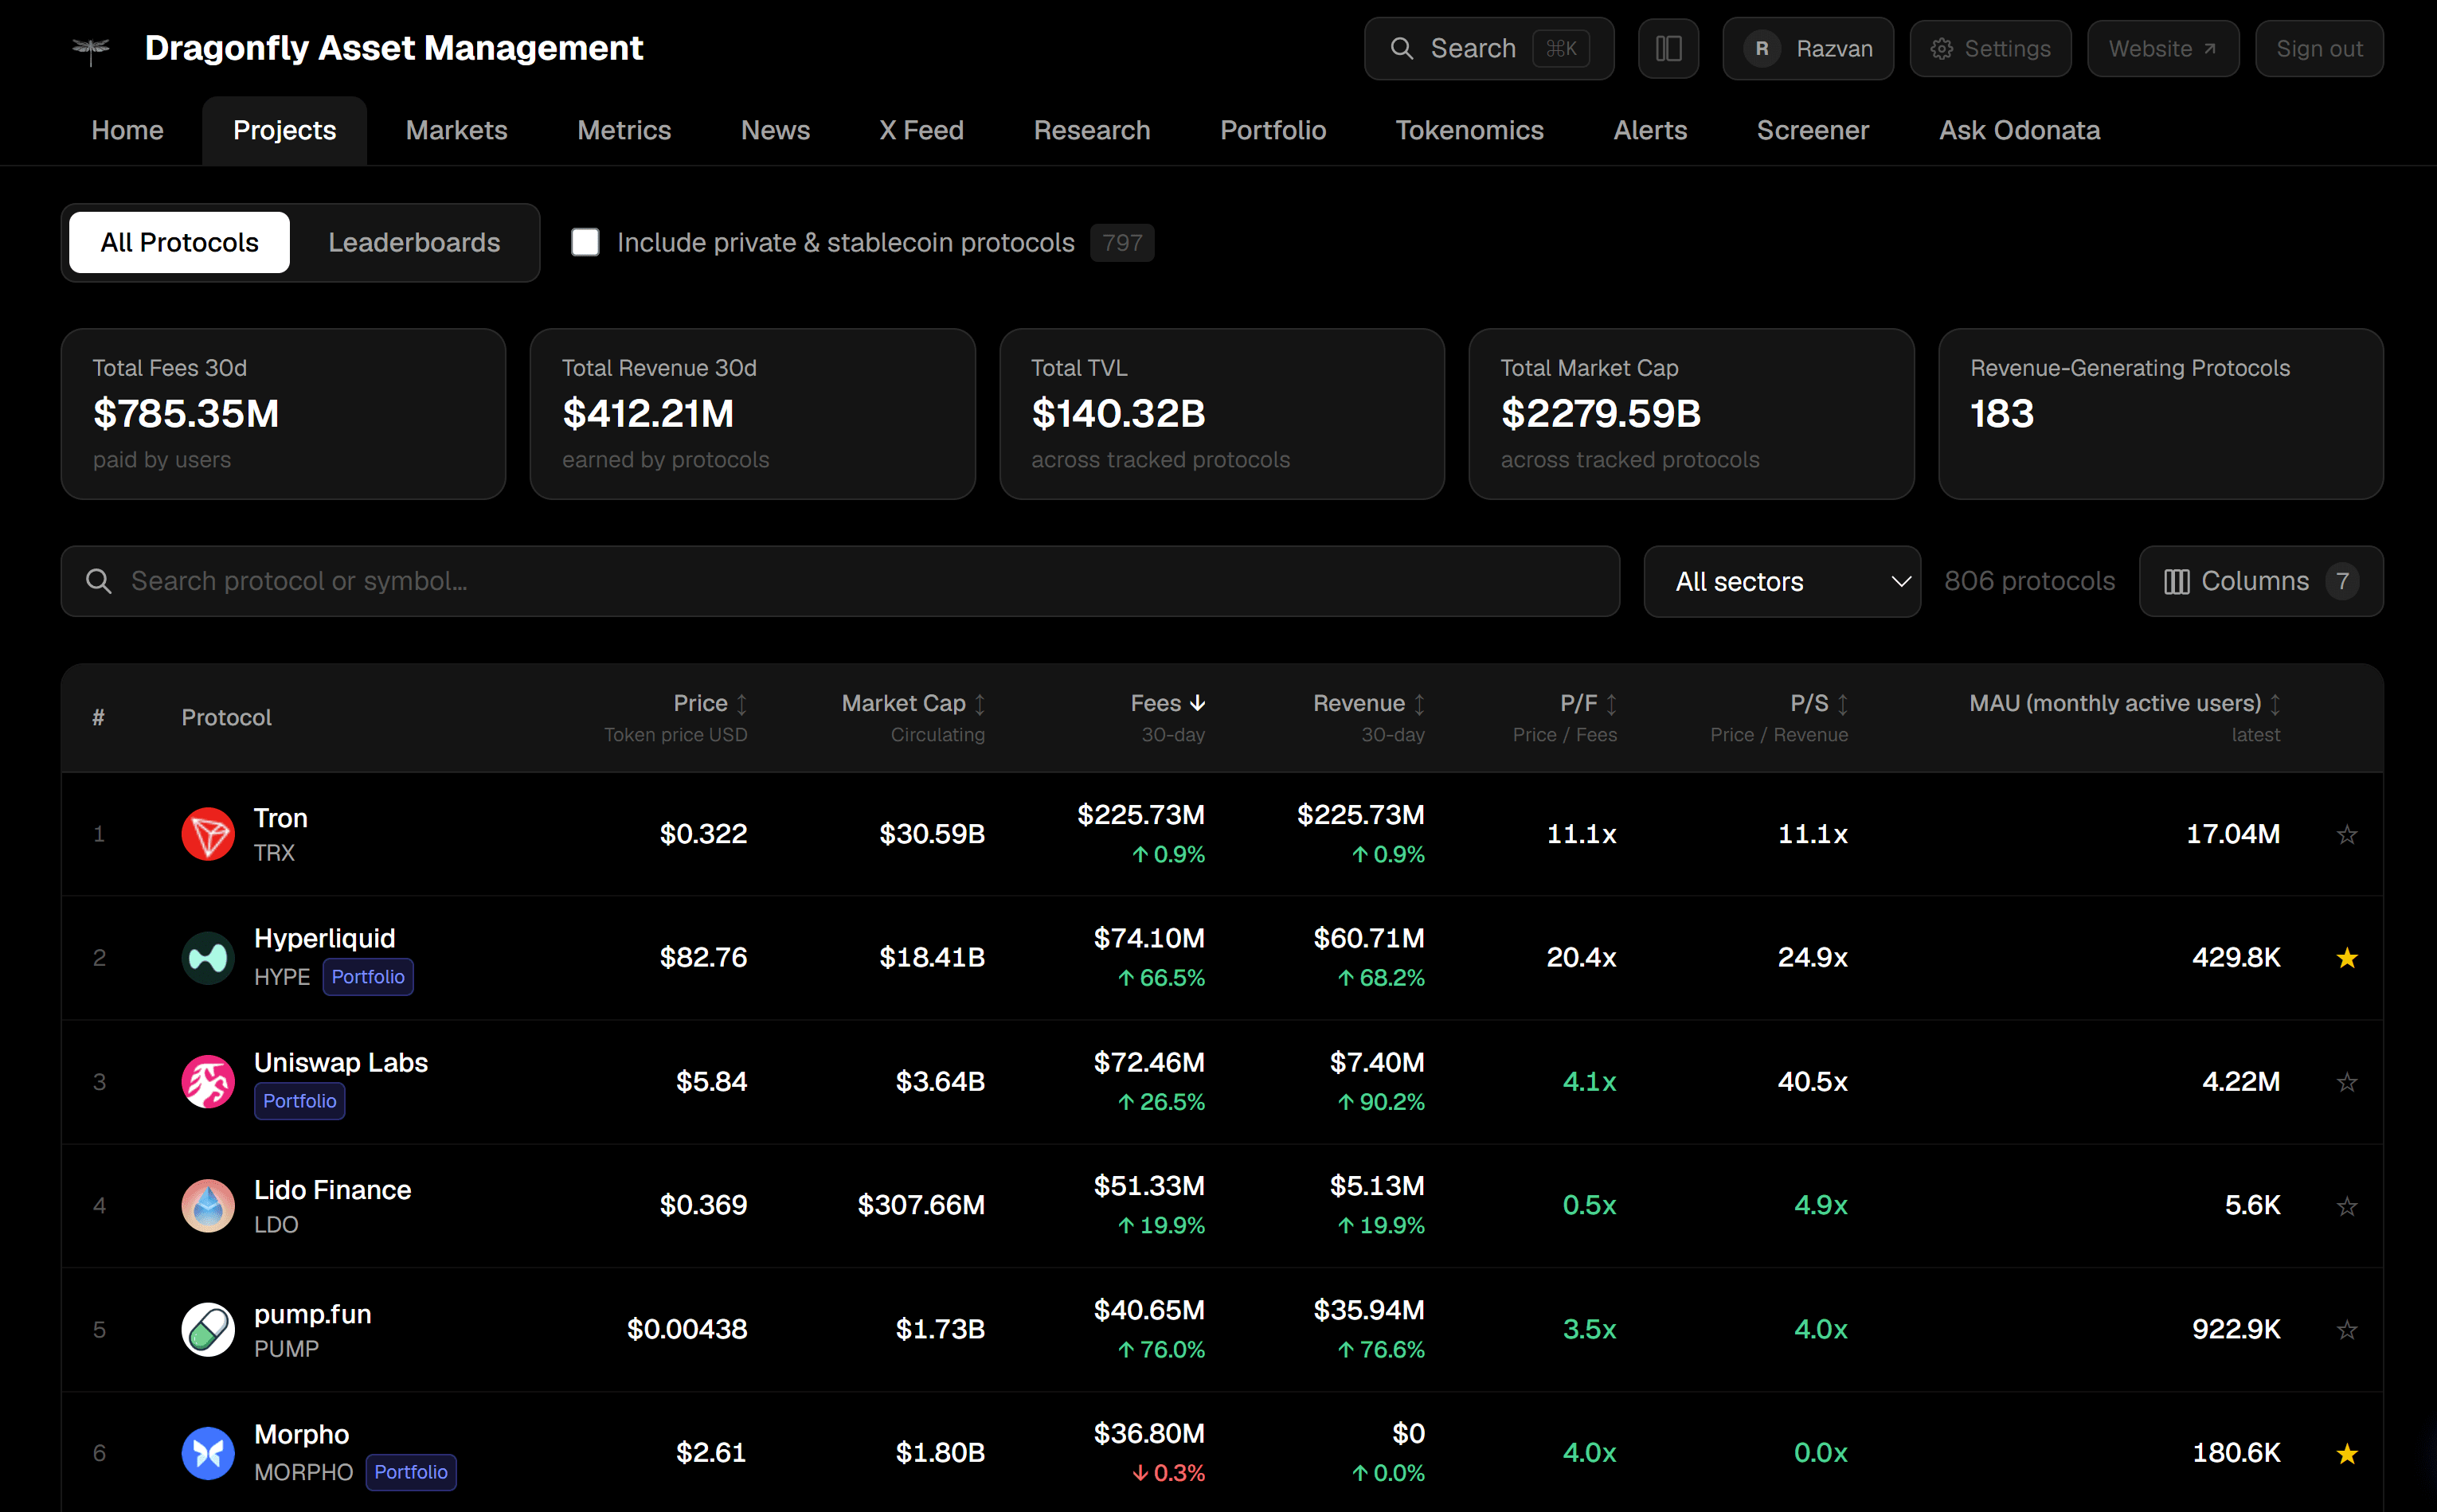The width and height of the screenshot is (2437, 1512).
Task: Click the Hyperliquid protocol logo
Action: 208,958
